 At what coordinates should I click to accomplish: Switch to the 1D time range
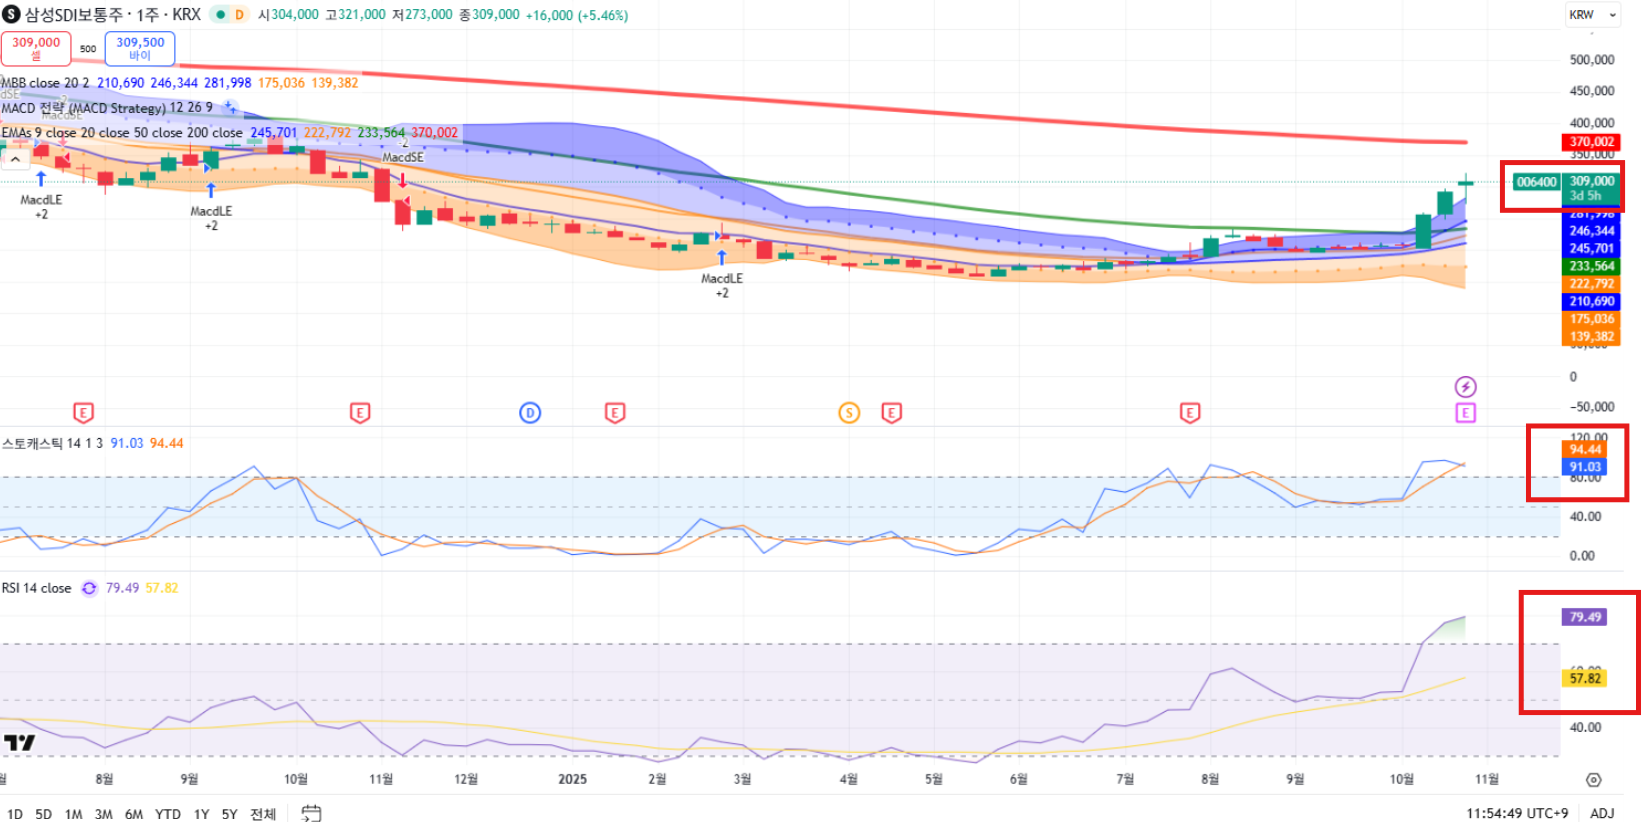pos(15,814)
